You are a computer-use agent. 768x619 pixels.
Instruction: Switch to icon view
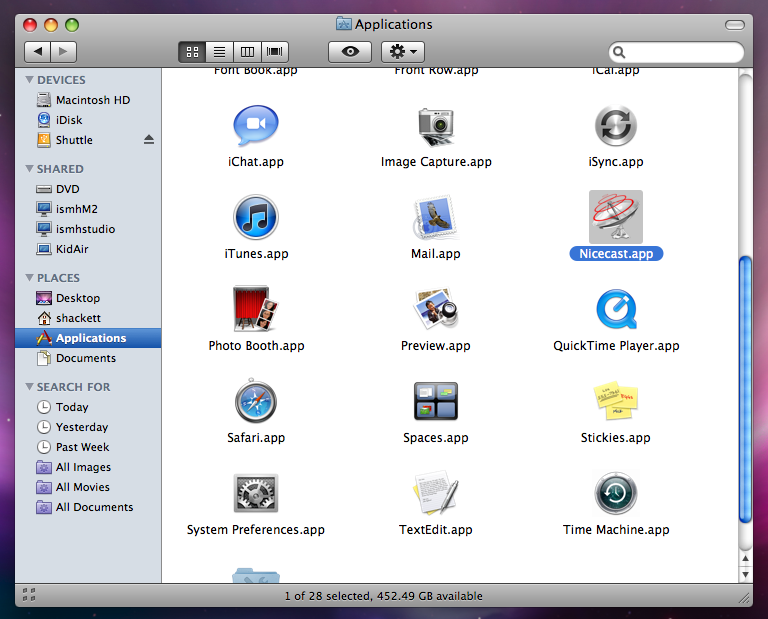pos(192,51)
